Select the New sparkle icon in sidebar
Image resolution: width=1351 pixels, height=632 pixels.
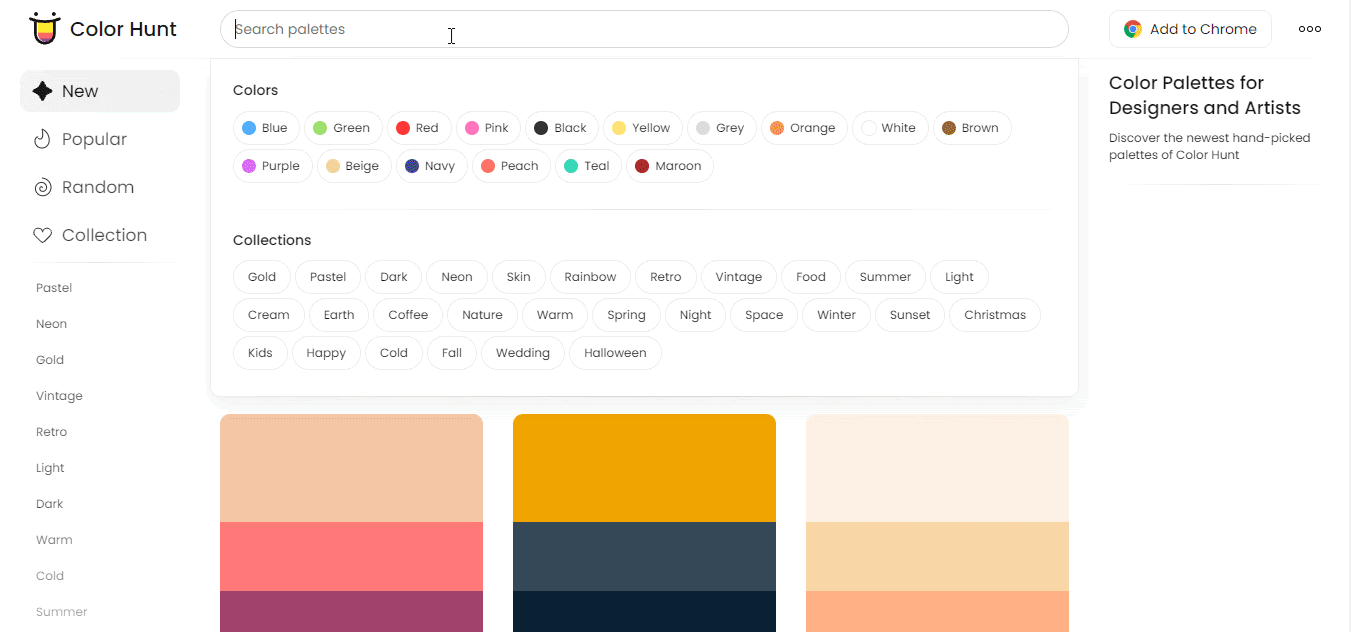tap(42, 91)
